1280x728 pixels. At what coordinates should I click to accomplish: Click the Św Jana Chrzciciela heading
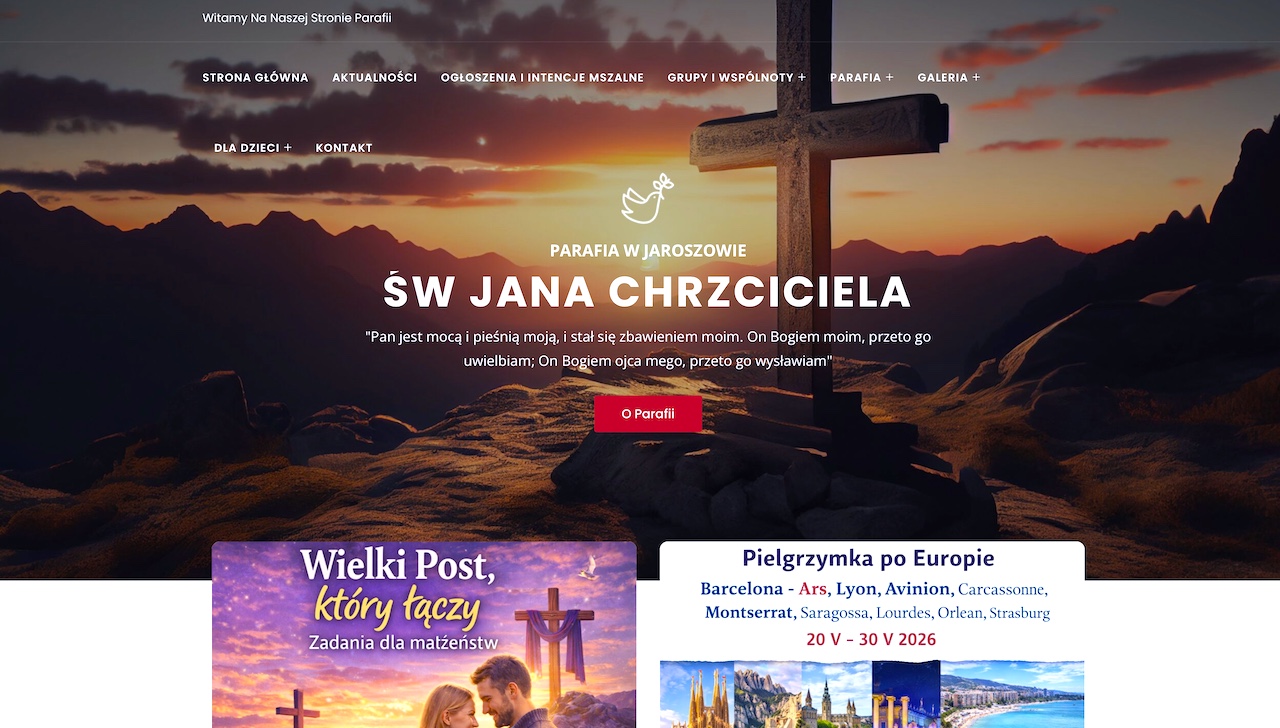click(x=647, y=292)
